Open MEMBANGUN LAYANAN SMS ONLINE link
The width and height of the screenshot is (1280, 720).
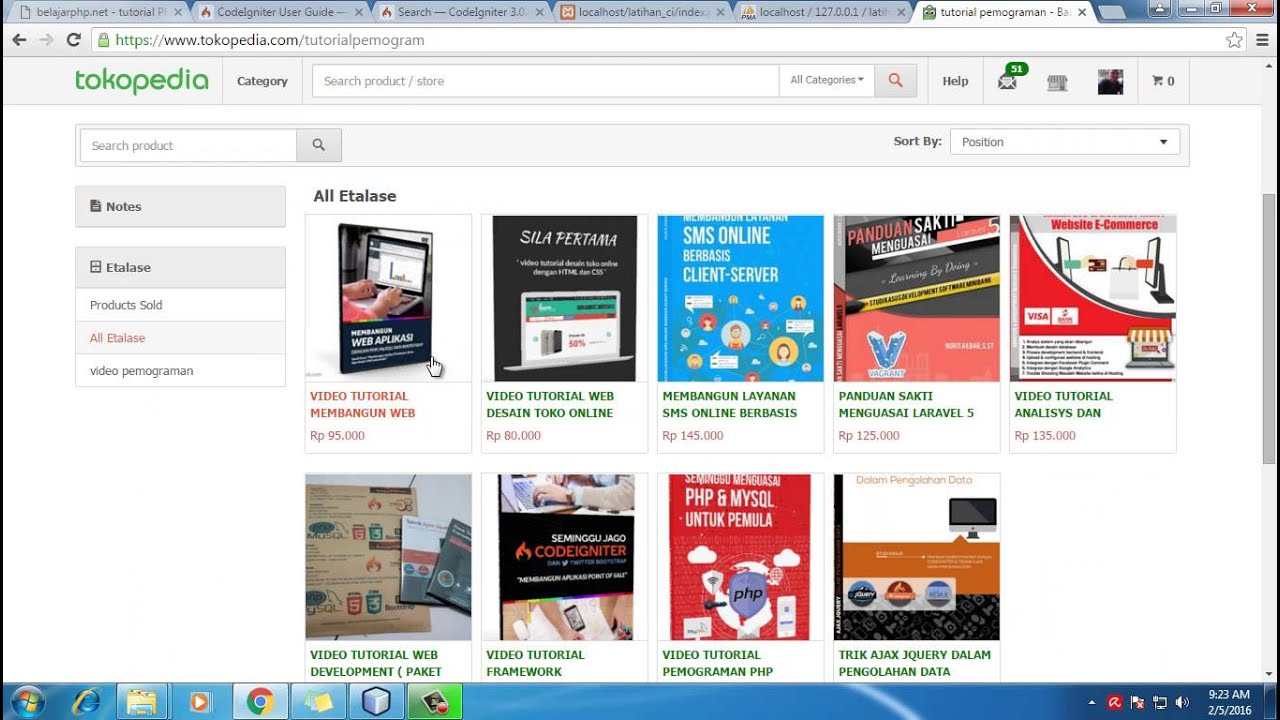click(730, 404)
